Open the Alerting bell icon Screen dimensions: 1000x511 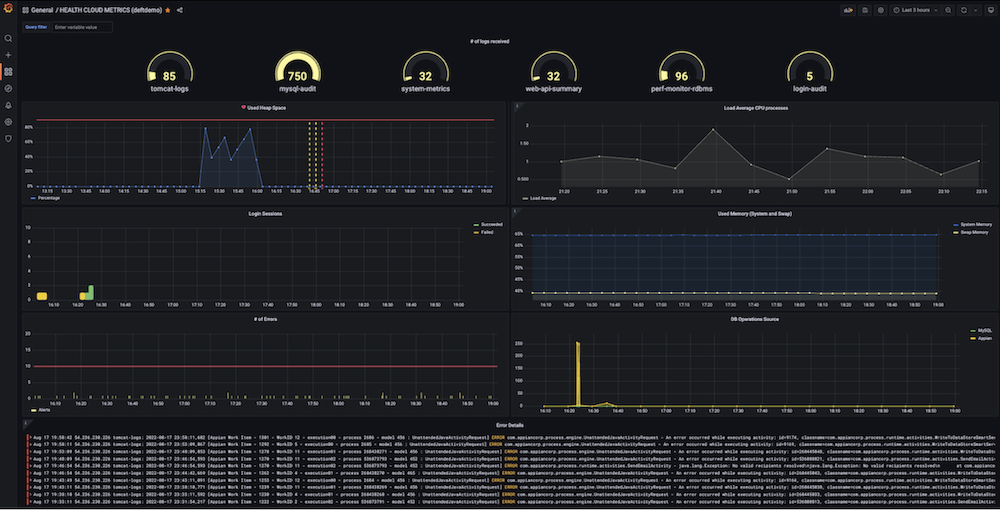click(8, 105)
